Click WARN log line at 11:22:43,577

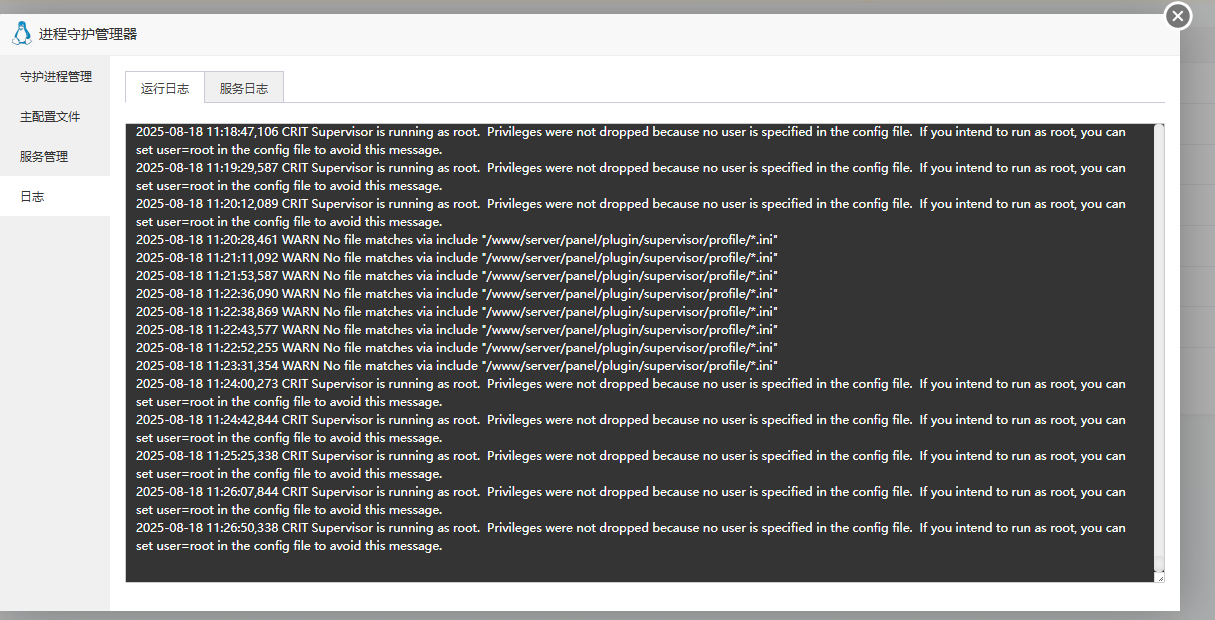457,330
